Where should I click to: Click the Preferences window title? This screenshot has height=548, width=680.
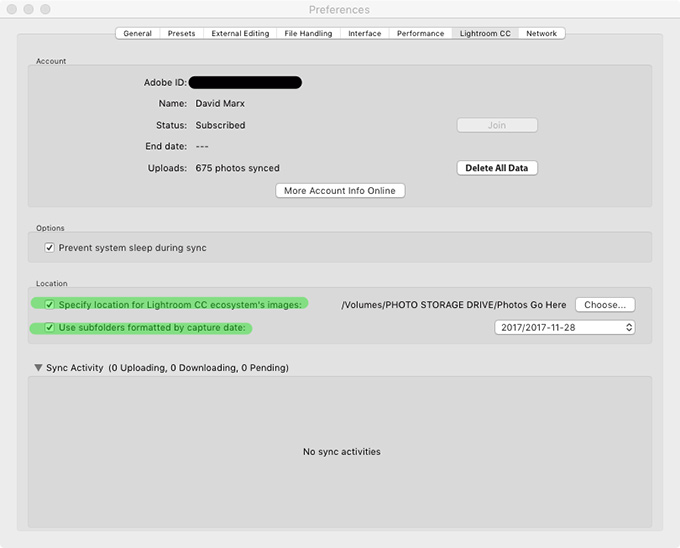(339, 10)
